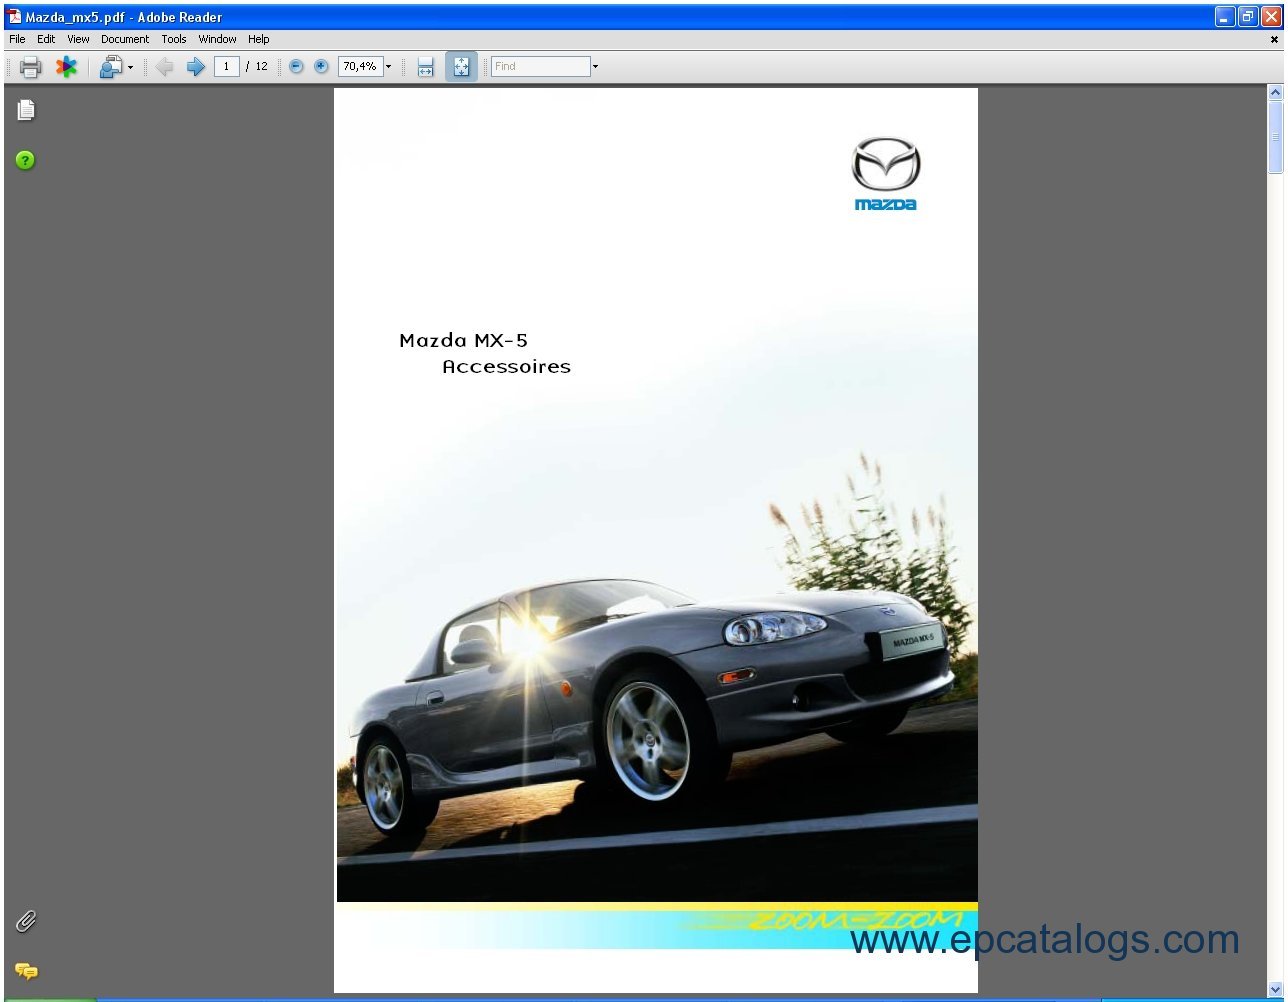1288x1002 pixels.
Task: Toggle Fit Width scrolling mode
Action: [x=426, y=67]
